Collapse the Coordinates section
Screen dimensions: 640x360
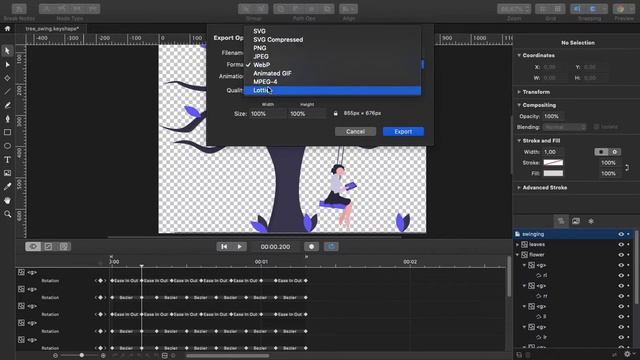click(519, 55)
